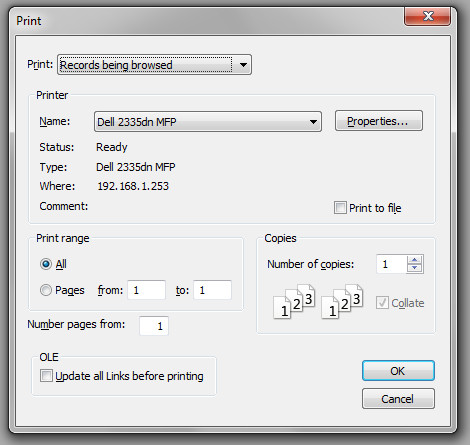Click the second collated page stack icon

point(342,302)
